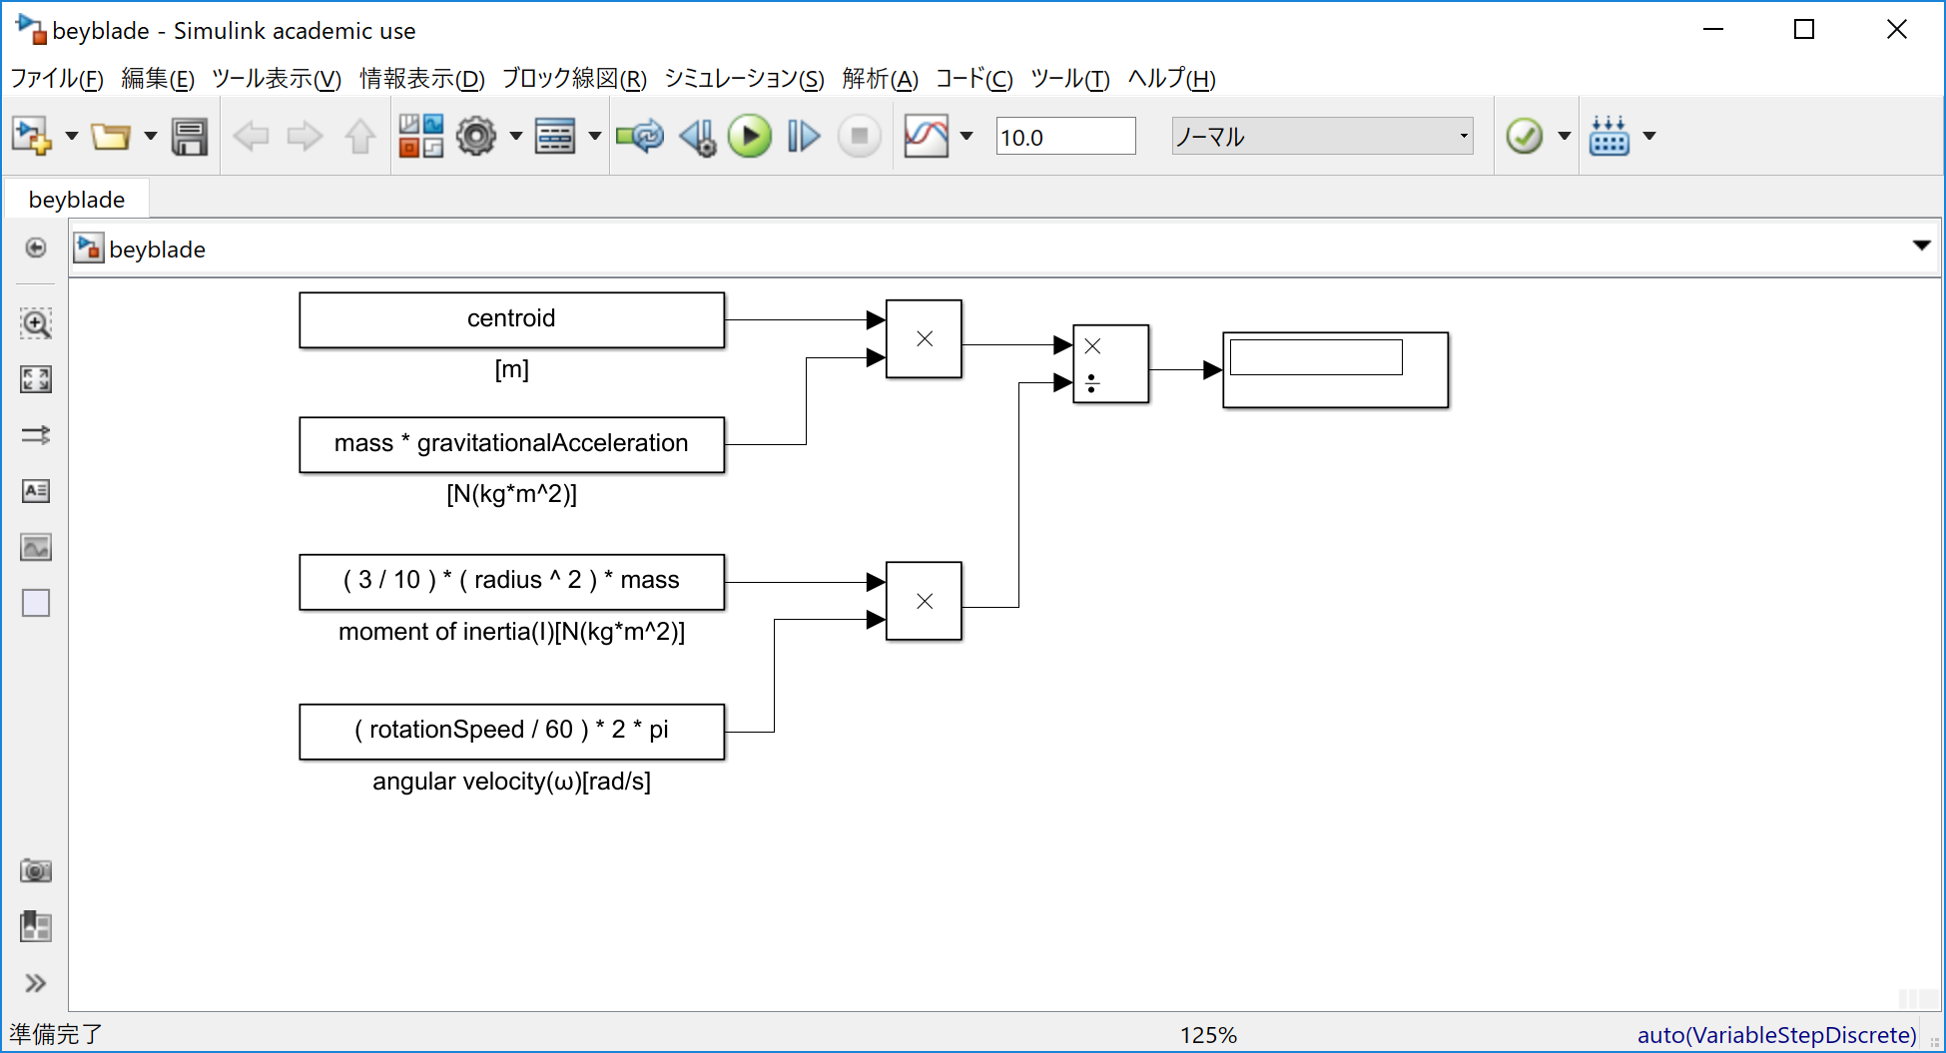Viewport: 1946px width, 1053px height.
Task: Click the beyblade breadcrumb label
Action: (159, 249)
